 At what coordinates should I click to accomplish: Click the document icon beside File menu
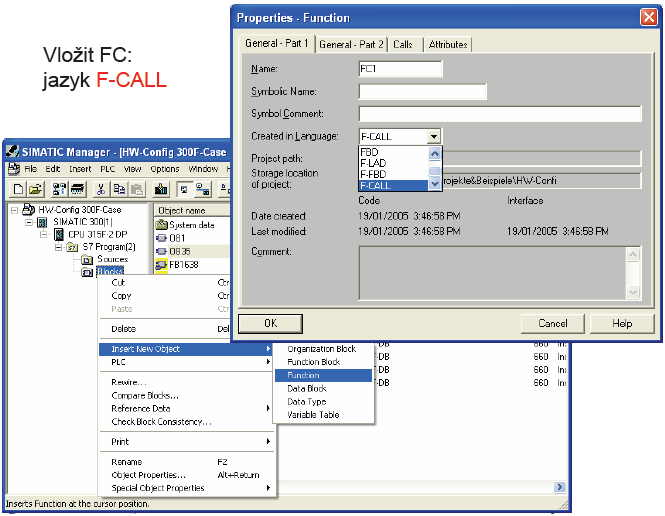14,169
